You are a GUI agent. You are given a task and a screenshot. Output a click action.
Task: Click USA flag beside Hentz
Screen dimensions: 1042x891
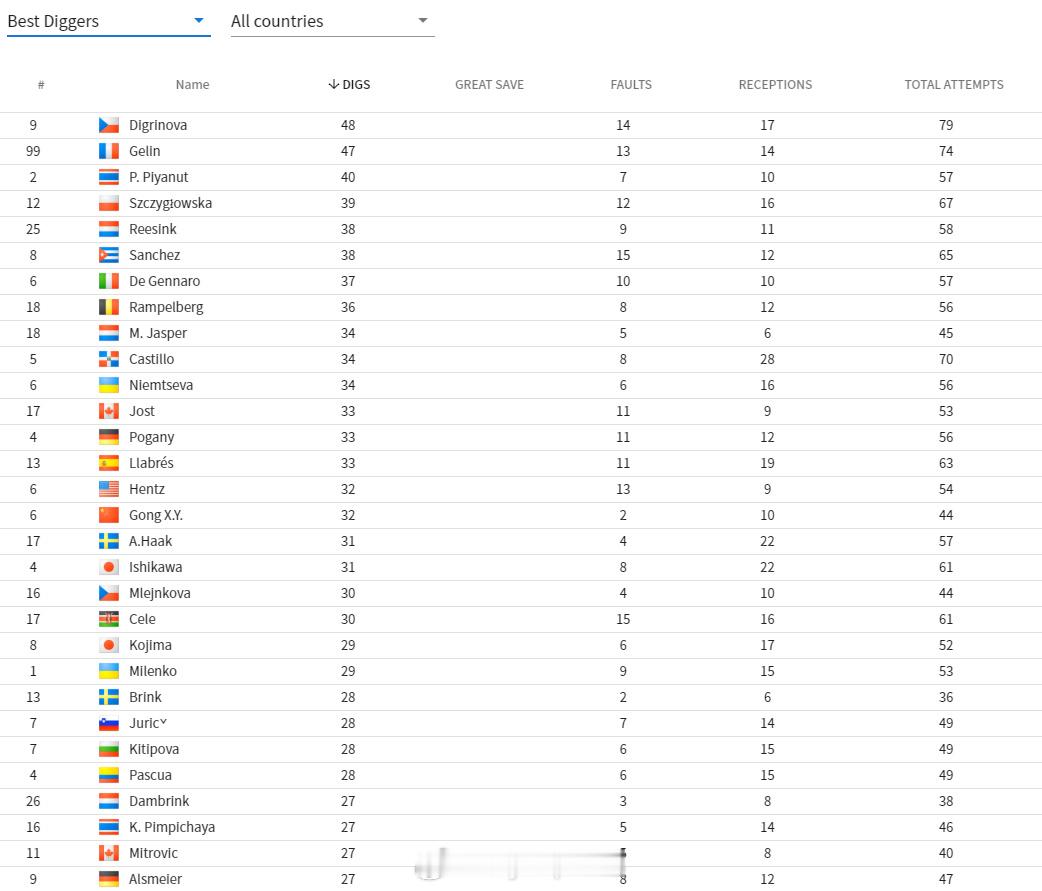pyautogui.click(x=109, y=489)
